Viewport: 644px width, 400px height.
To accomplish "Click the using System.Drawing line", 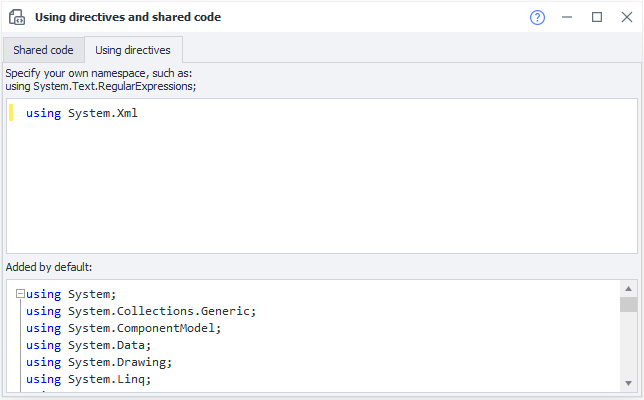I will pos(99,362).
